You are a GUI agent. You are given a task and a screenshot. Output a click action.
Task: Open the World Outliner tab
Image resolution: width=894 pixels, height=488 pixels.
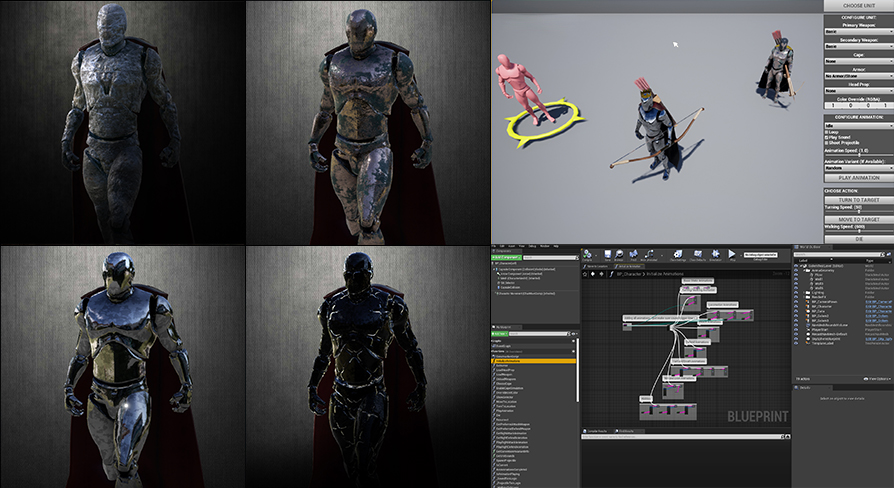810,246
